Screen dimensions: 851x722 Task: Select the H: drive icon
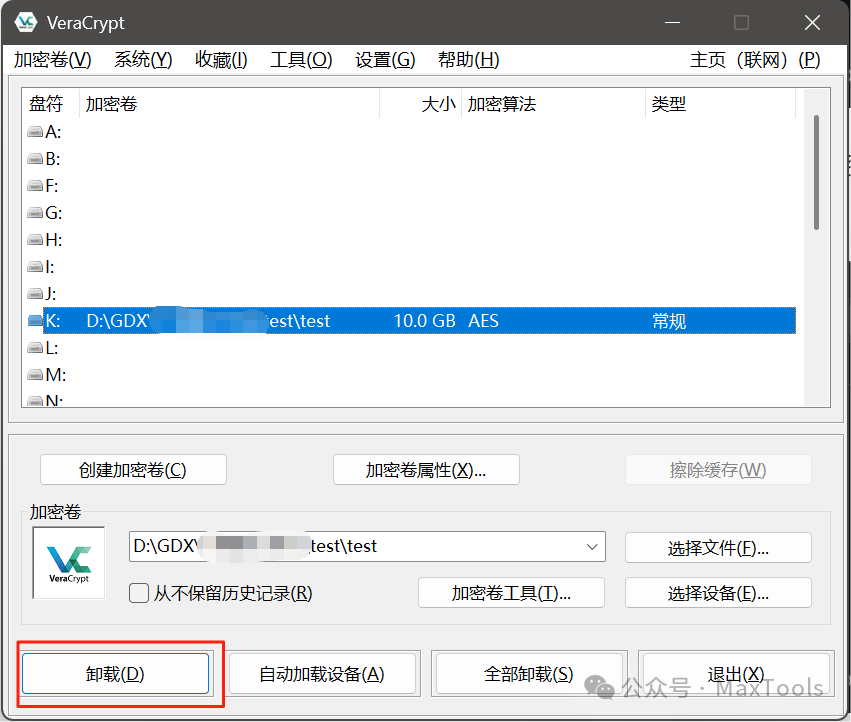(x=35, y=239)
